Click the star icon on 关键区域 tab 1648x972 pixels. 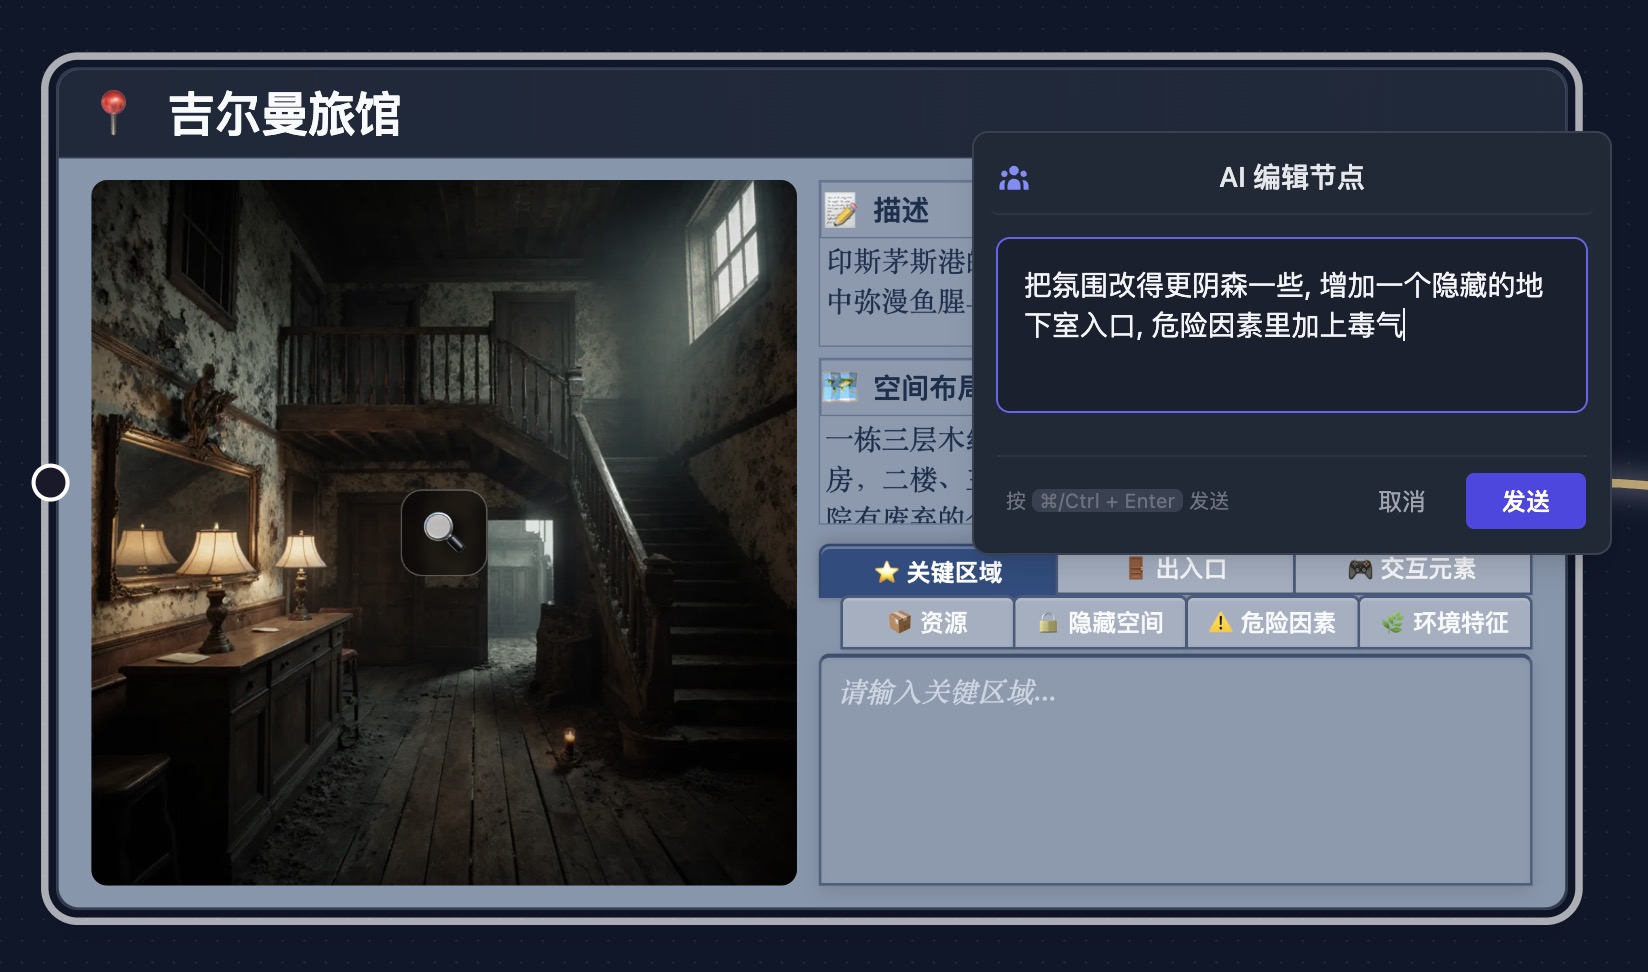point(886,572)
